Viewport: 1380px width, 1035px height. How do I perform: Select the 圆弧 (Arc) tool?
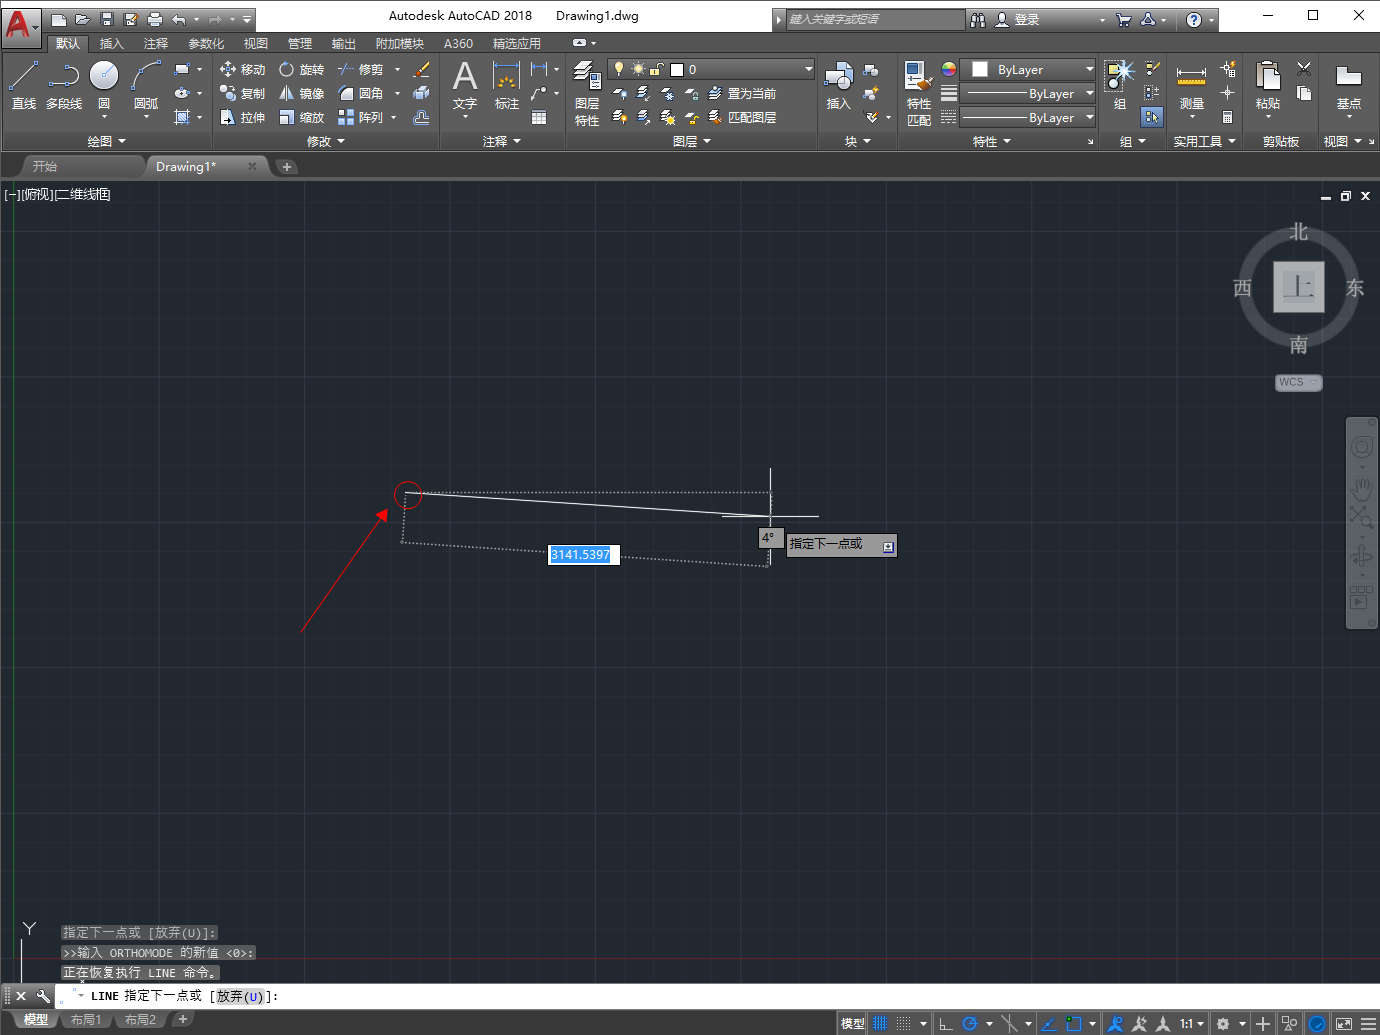(x=146, y=84)
